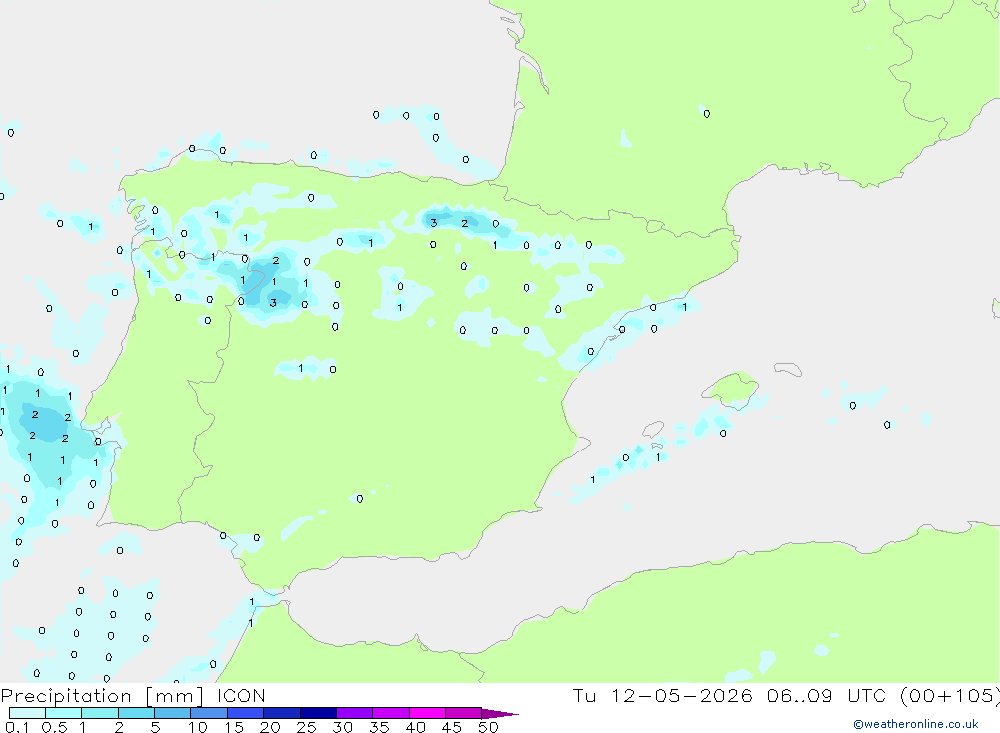Select the 2–5 mm legend color box
This screenshot has width=1000, height=733.
pos(136,713)
